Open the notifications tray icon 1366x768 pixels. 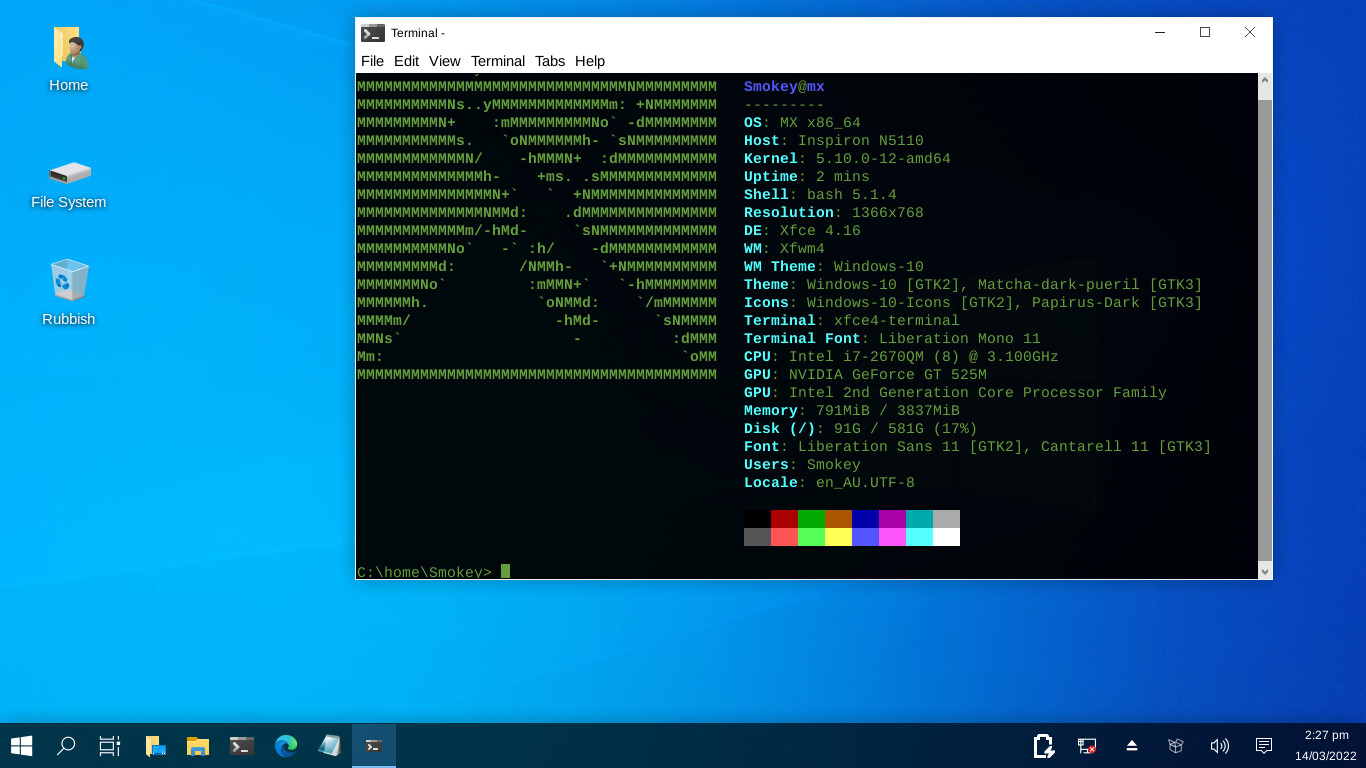1264,746
